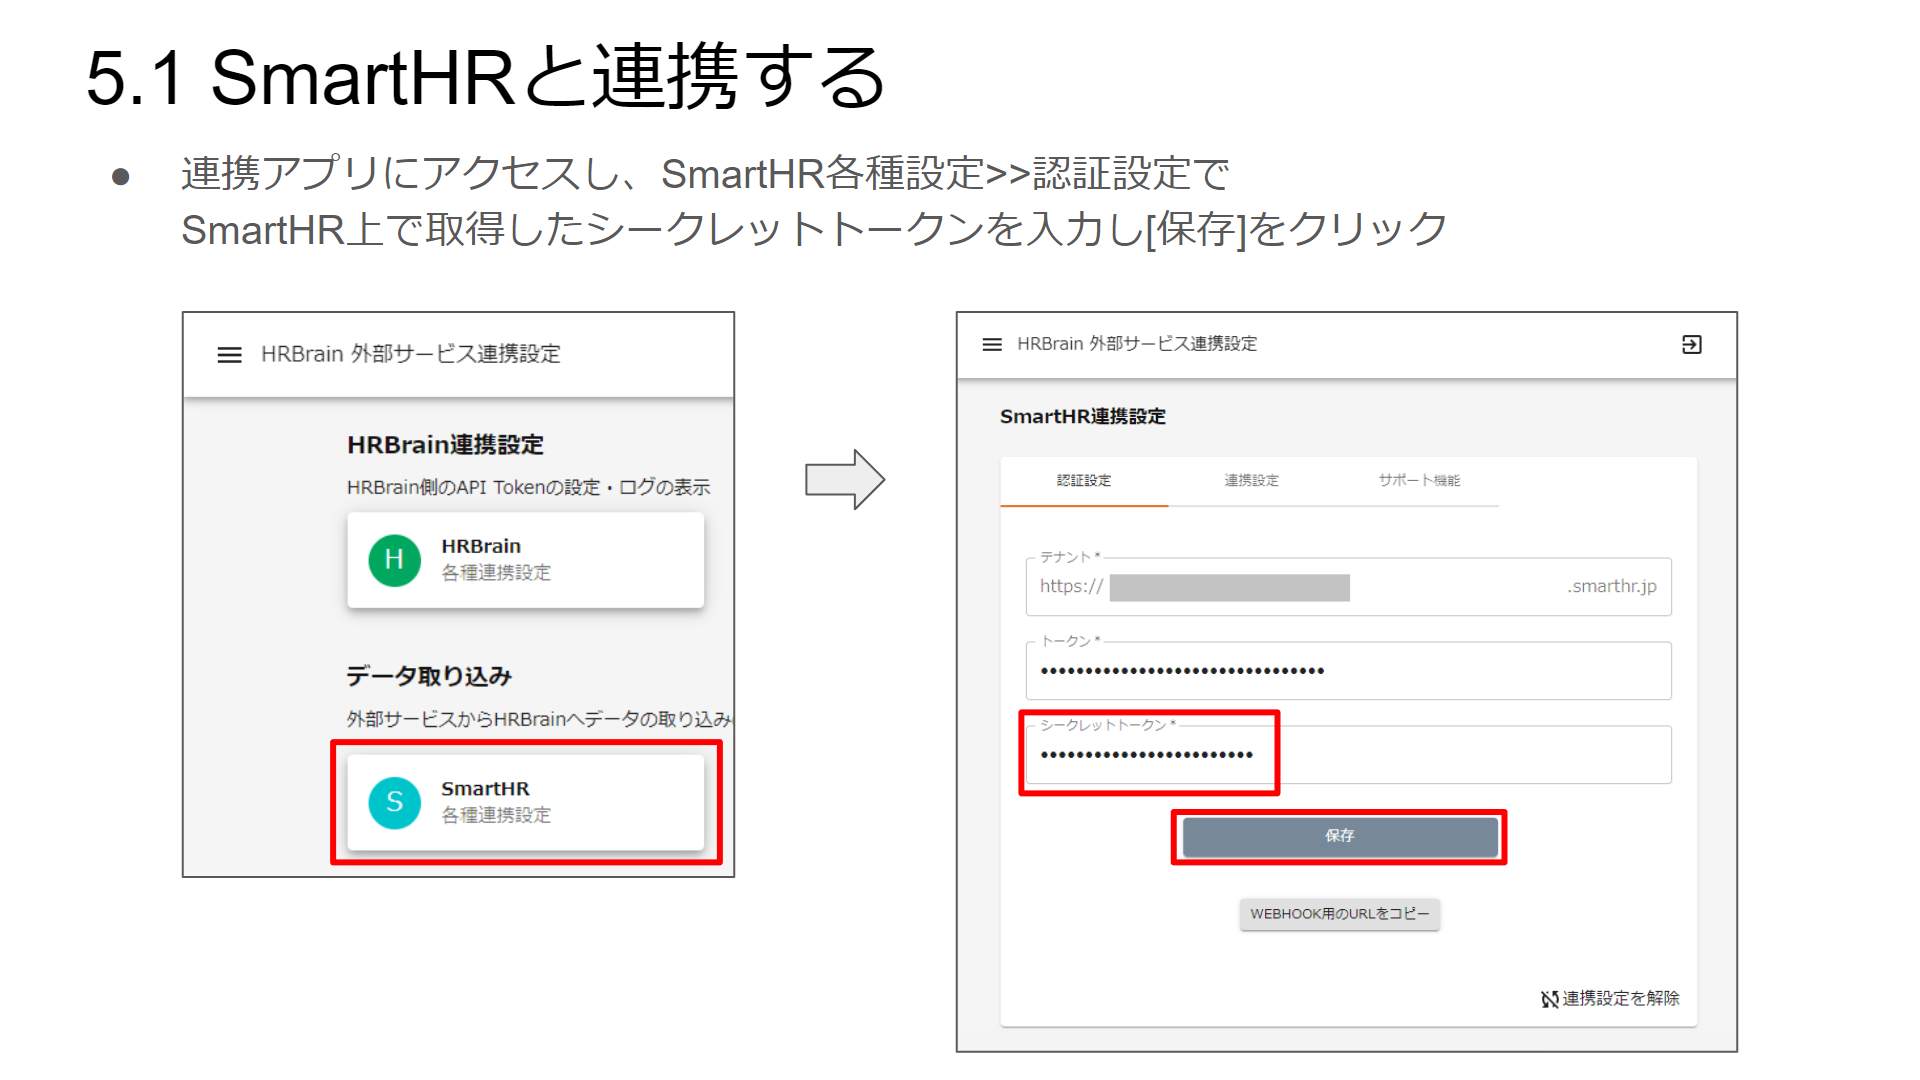
Task: Click text 外部サービスからHRBrainへデータの取り込み
Action: click(x=540, y=720)
